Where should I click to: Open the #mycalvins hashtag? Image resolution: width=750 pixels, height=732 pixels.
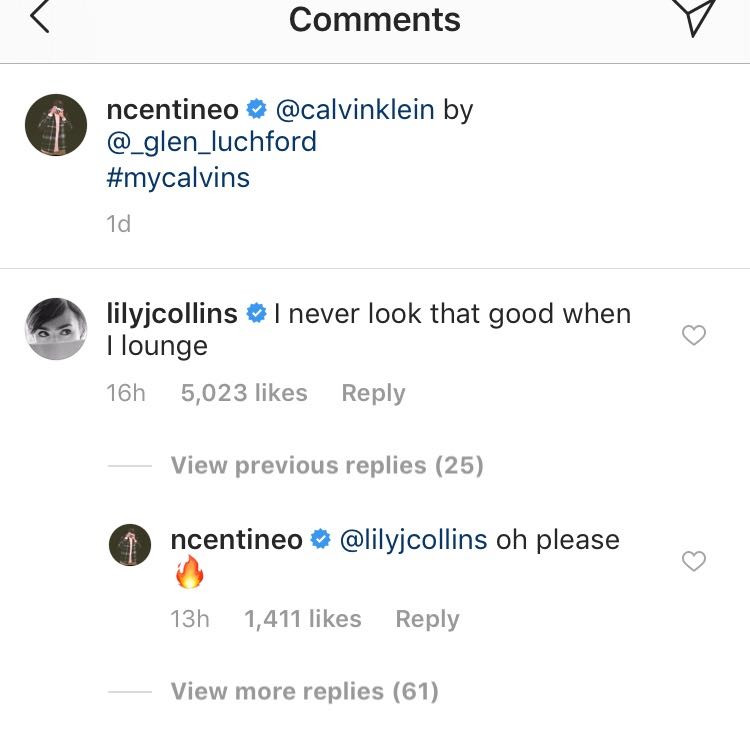pyautogui.click(x=178, y=177)
